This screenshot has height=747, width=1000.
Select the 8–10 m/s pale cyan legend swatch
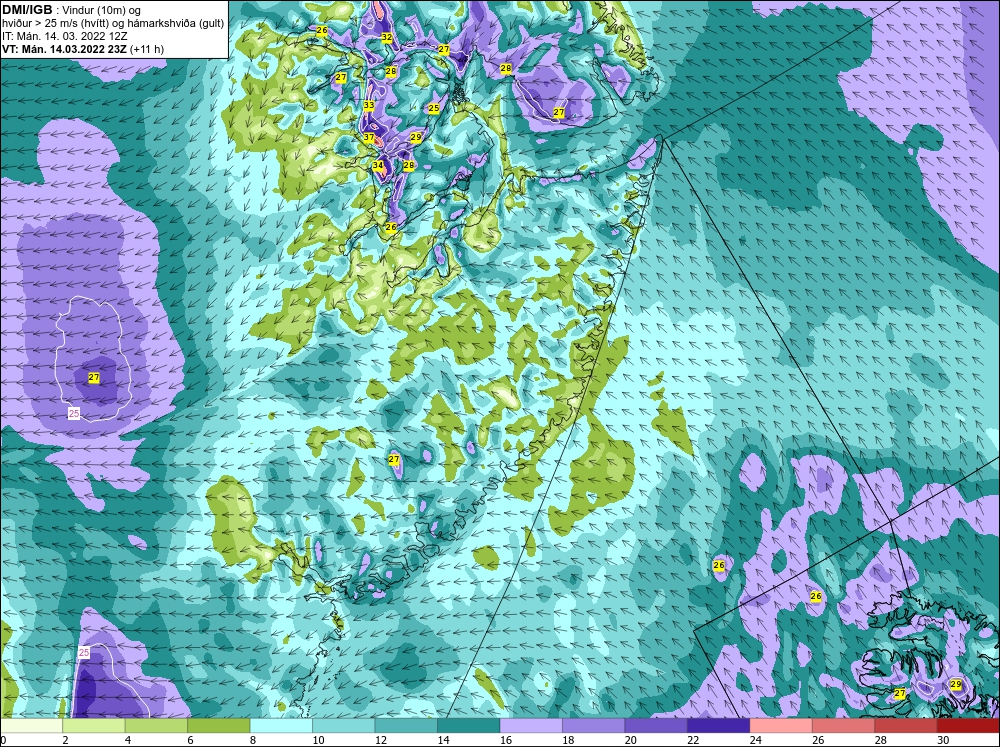281,726
